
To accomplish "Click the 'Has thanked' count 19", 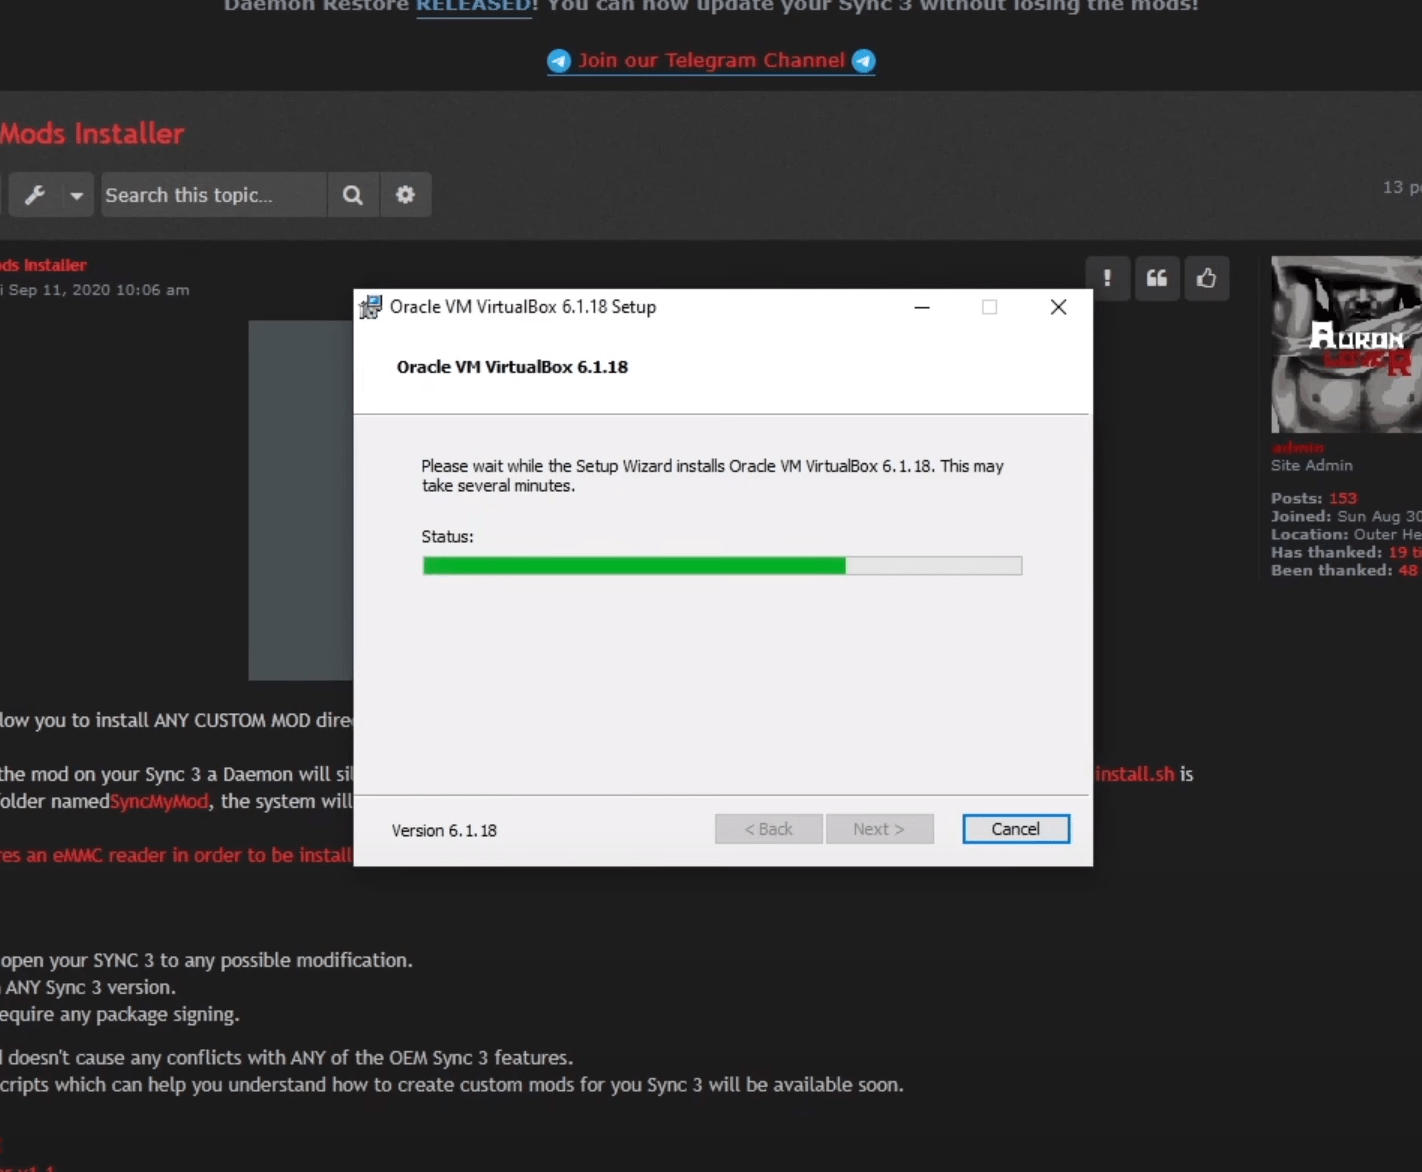I will [x=1397, y=552].
